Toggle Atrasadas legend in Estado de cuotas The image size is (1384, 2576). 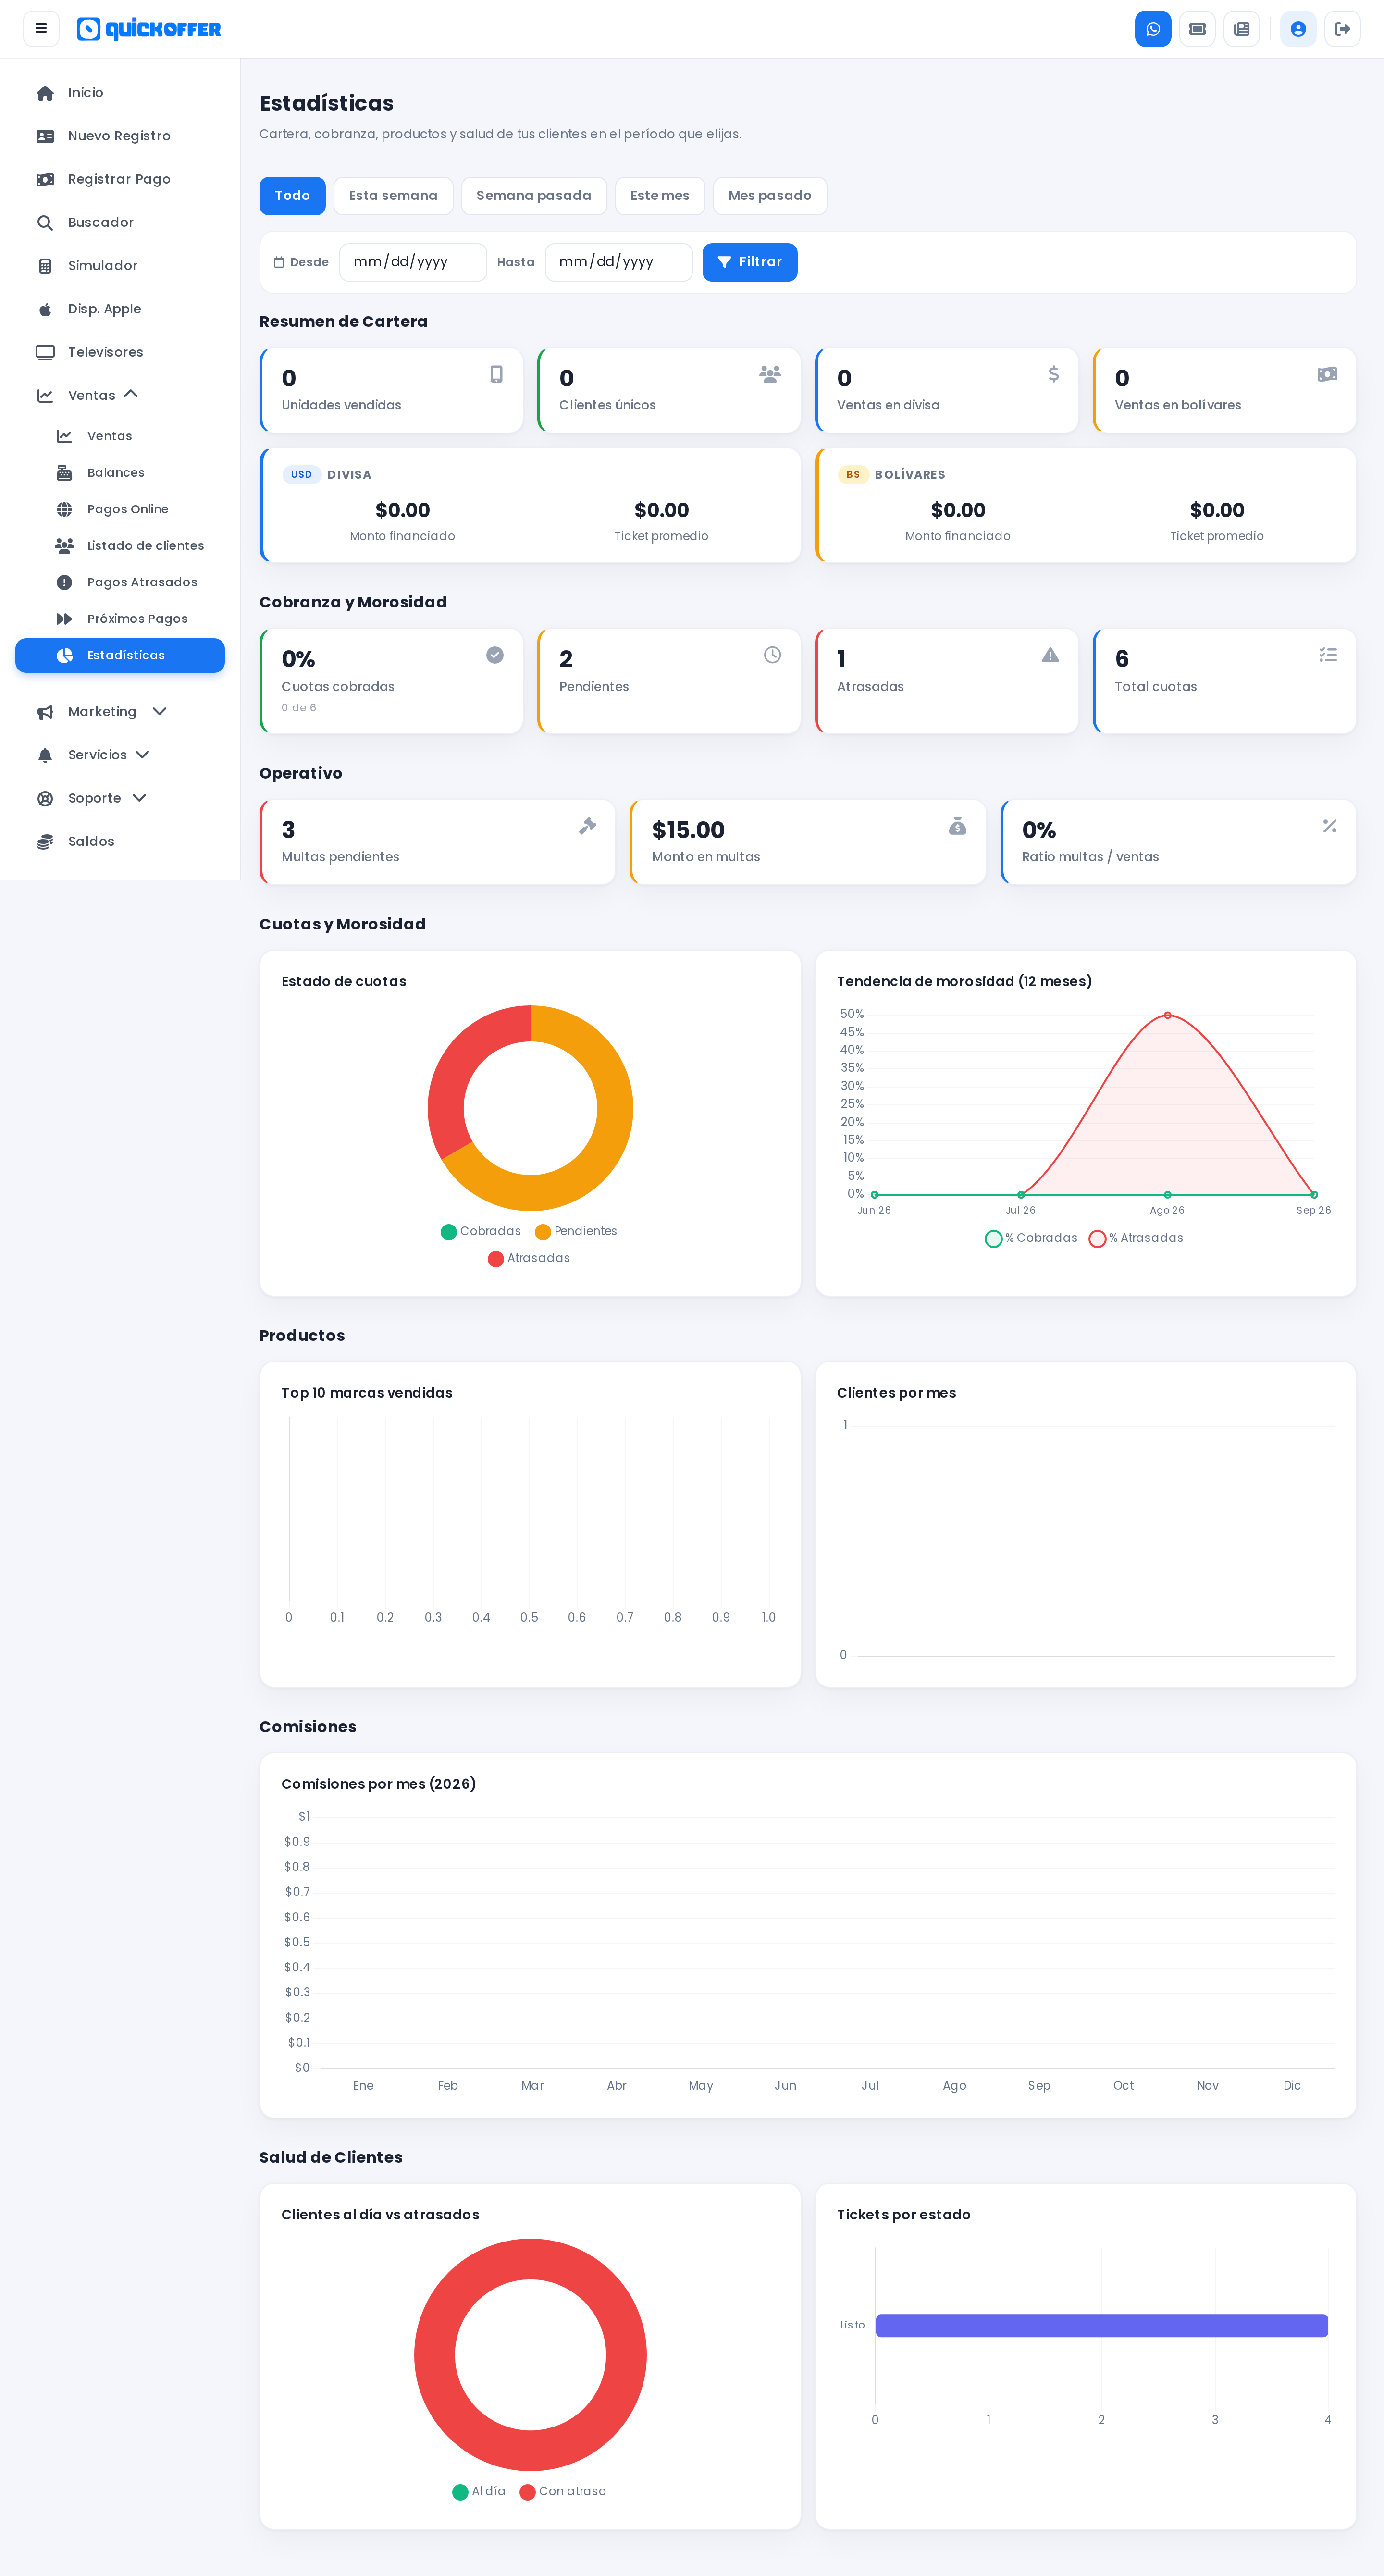coord(529,1258)
